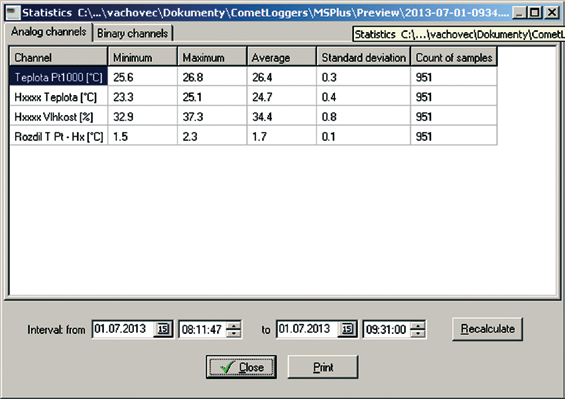Viewport: 565px width, 399px height.
Task: Click into the start time field 08:11:47
Action: pyautogui.click(x=203, y=329)
